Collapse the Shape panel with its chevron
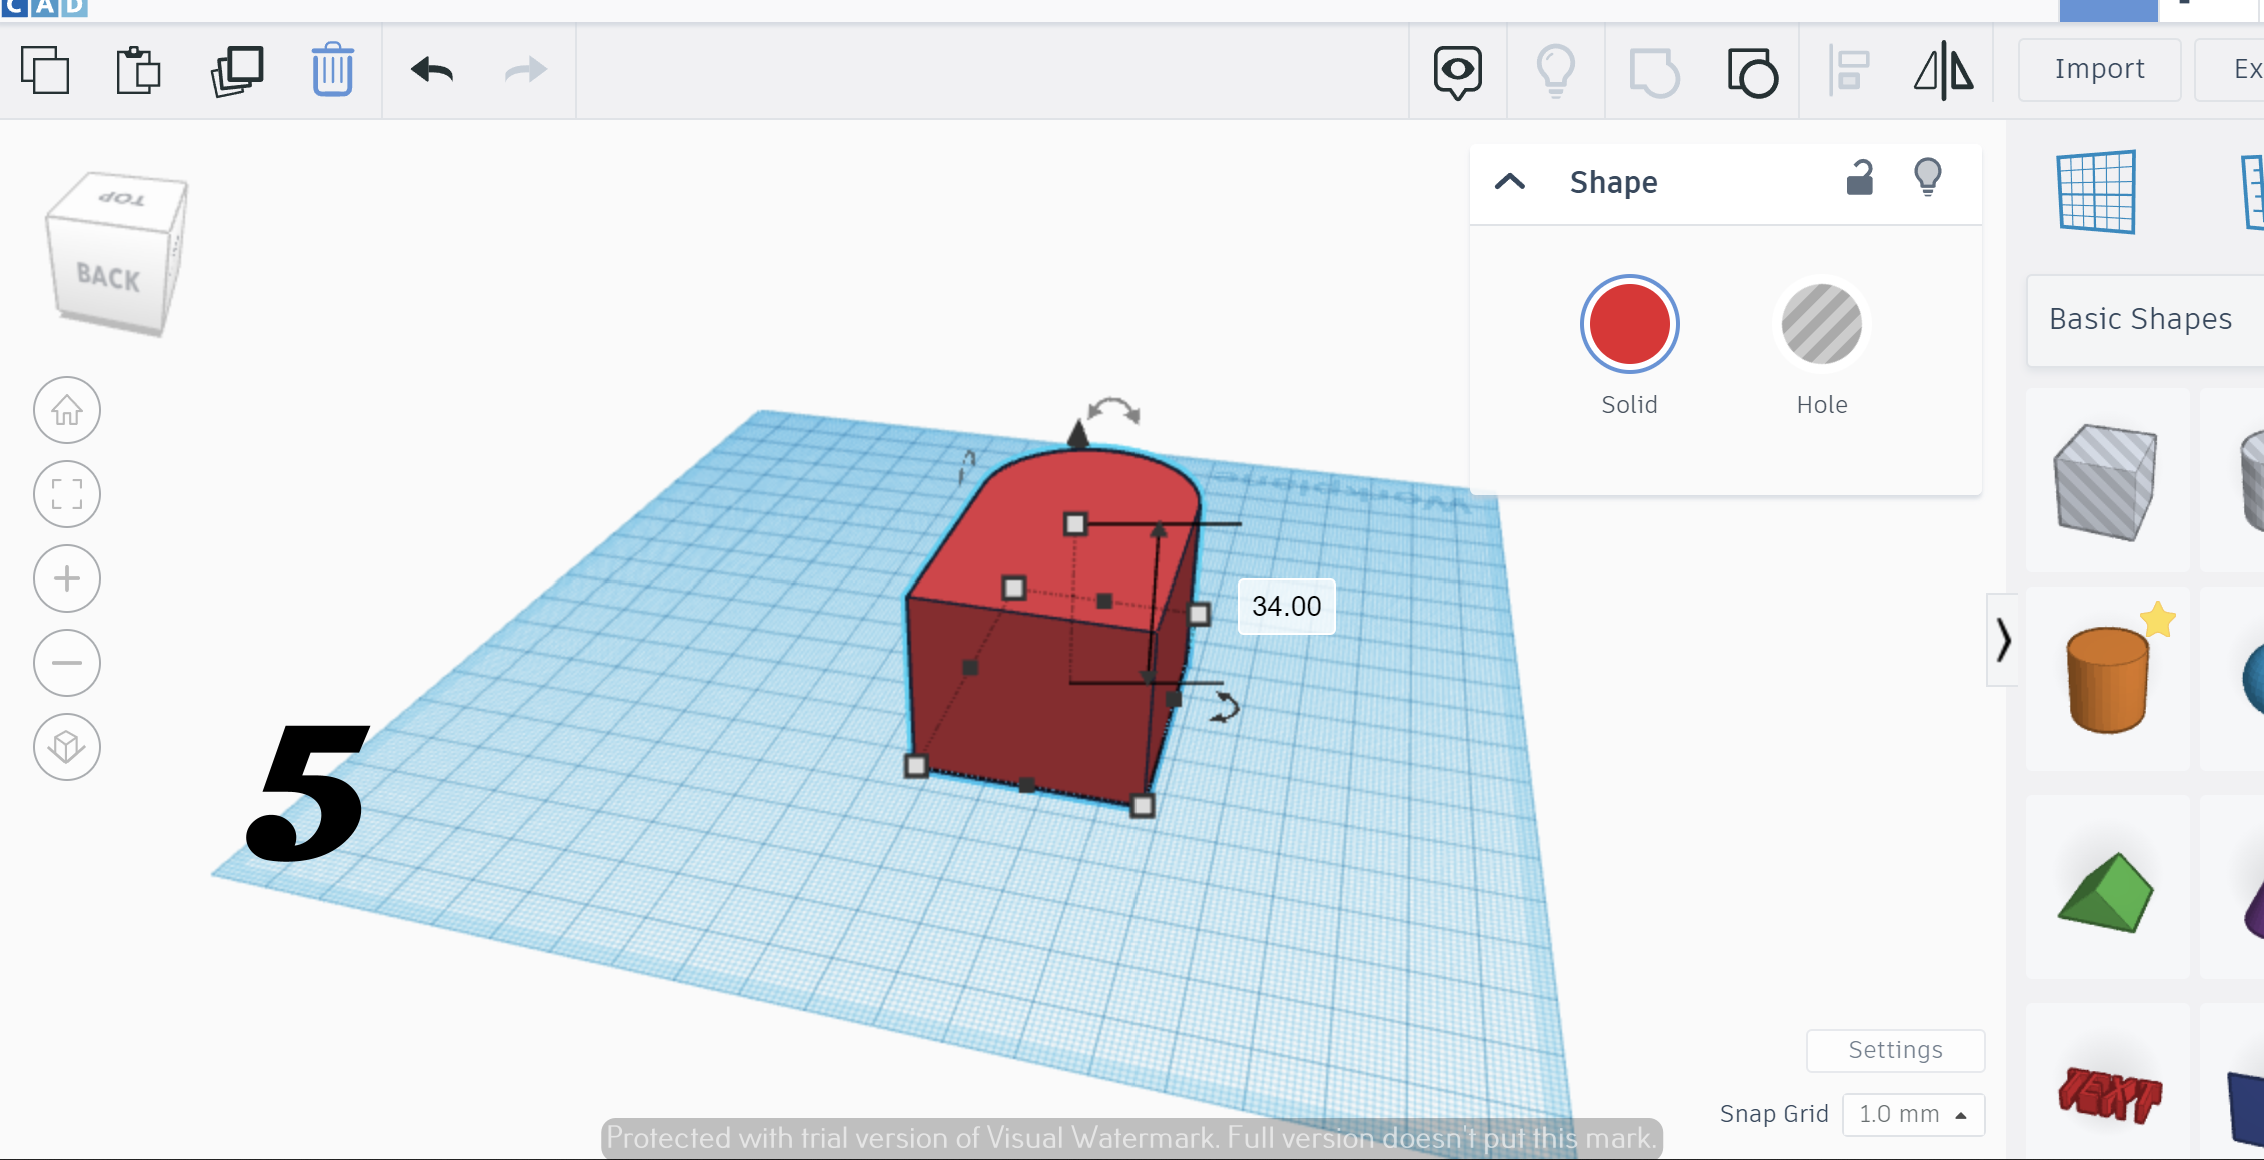 (1510, 182)
